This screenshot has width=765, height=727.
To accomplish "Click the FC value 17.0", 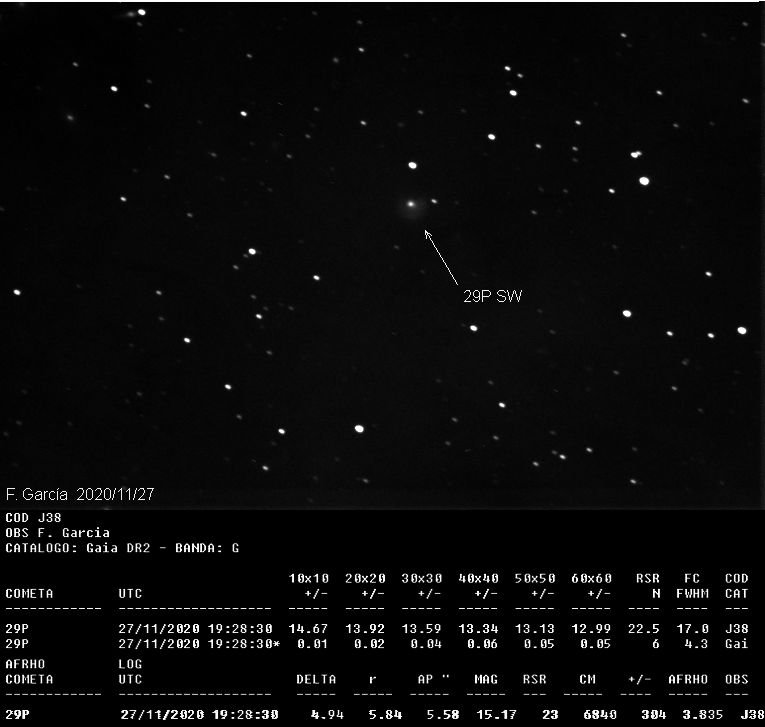I will pyautogui.click(x=692, y=628).
